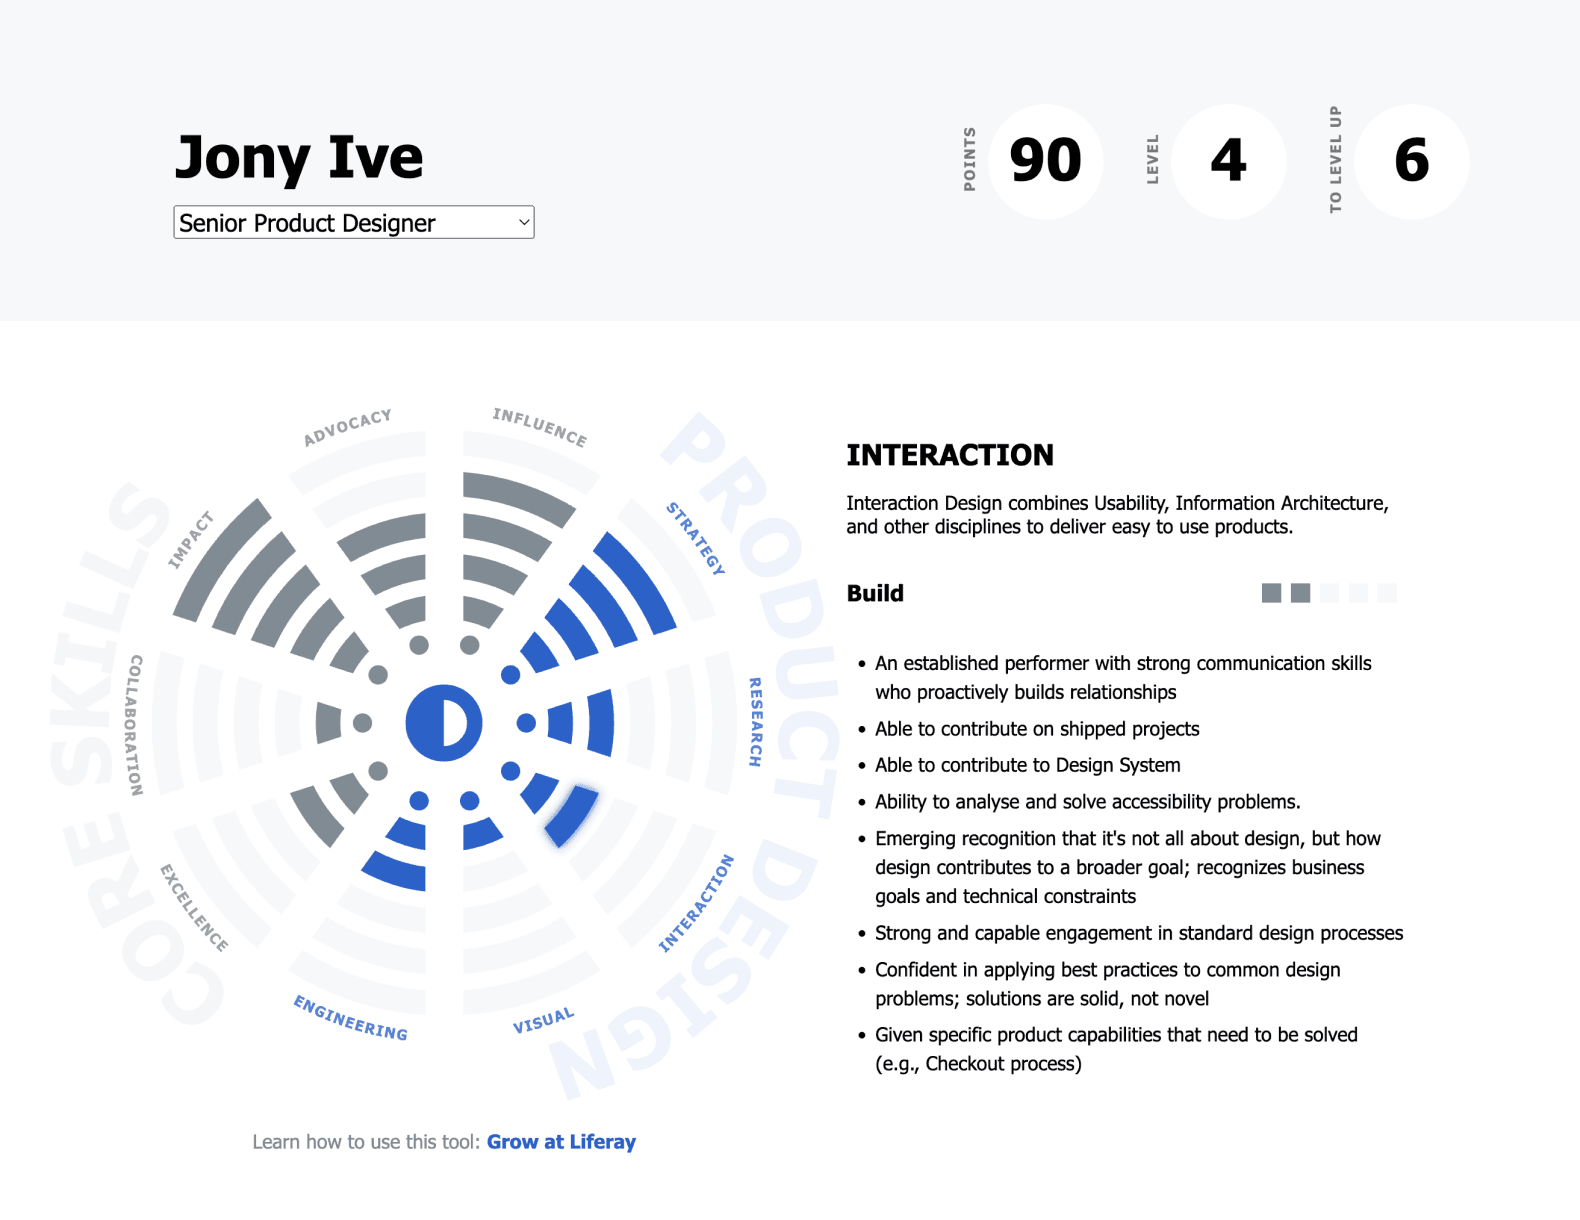This screenshot has width=1580, height=1220.
Task: Open the Grow at Liferay link
Action: tap(561, 1142)
